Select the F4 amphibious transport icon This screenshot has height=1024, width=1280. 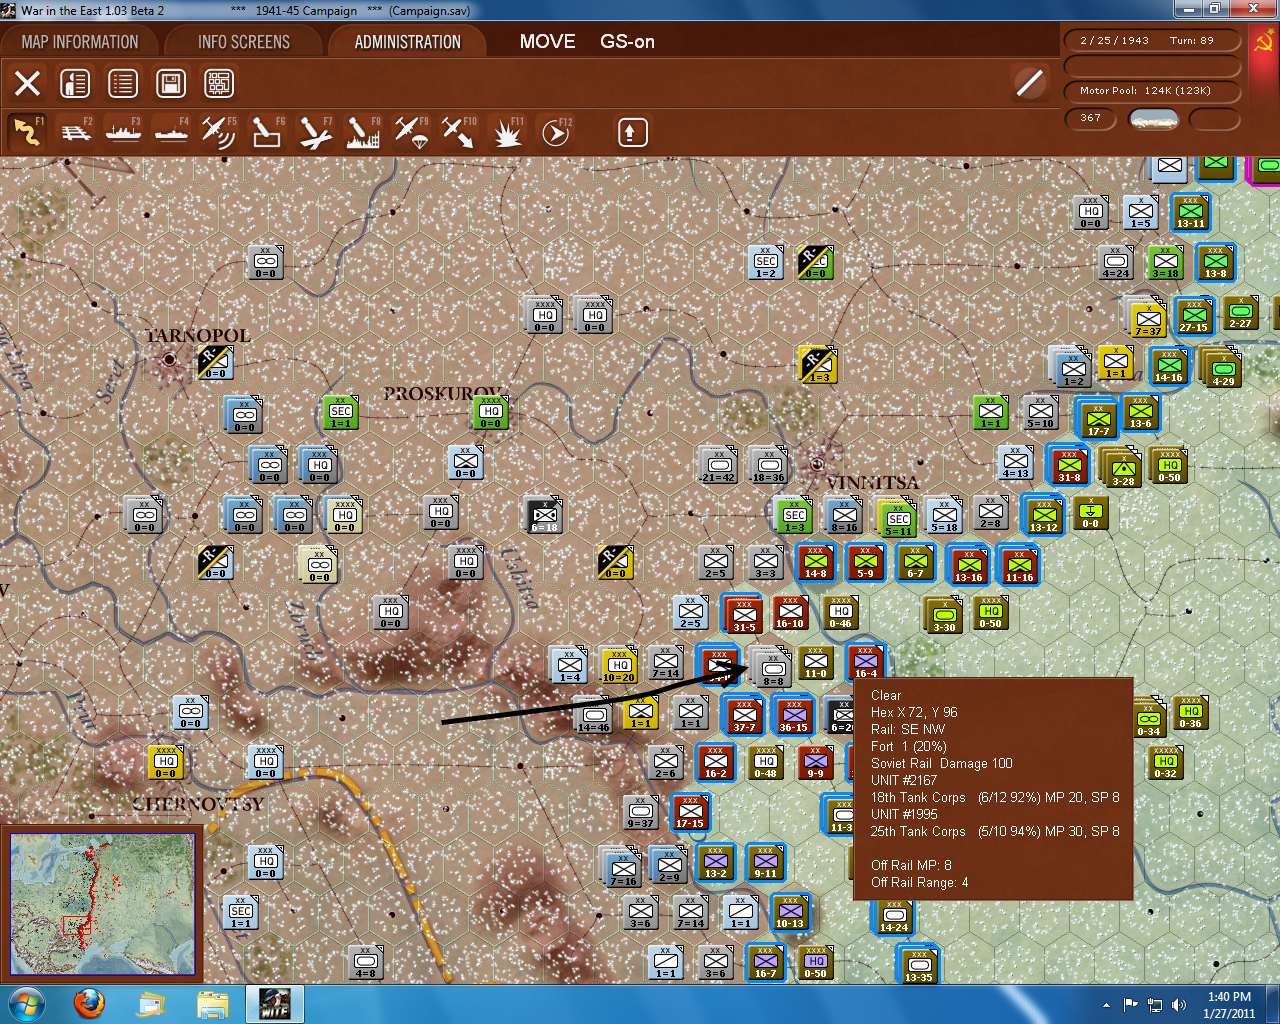[171, 132]
